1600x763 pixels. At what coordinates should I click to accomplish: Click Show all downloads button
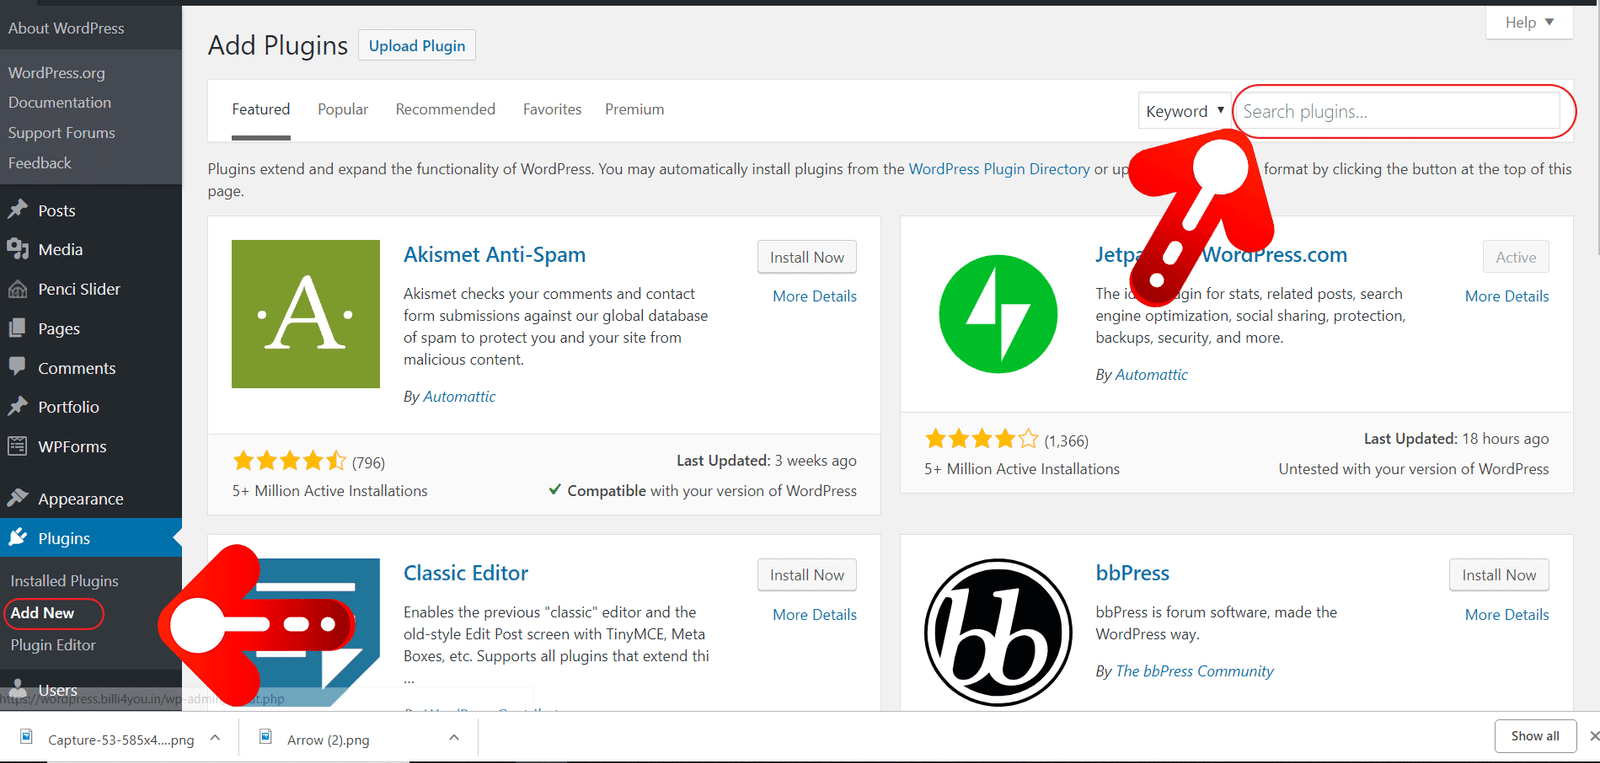coord(1535,736)
